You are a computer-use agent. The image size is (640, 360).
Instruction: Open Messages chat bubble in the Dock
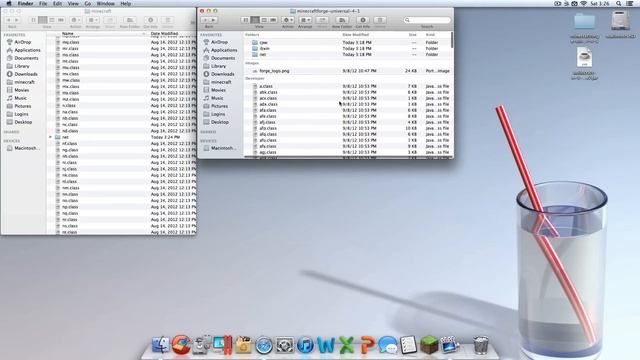[x=387, y=345]
